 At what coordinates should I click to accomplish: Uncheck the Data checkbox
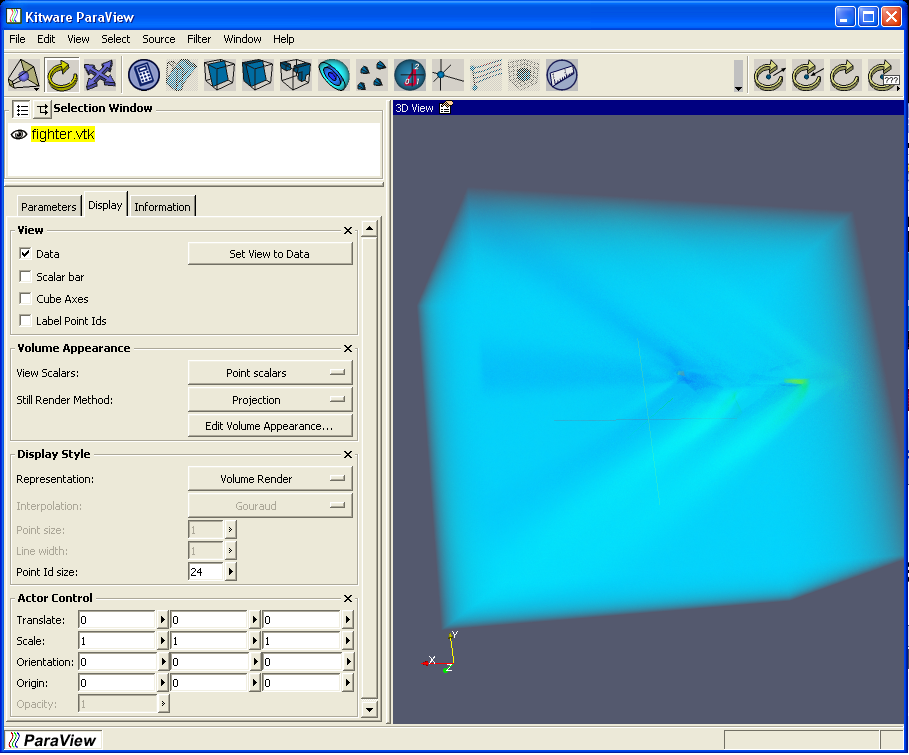(x=25, y=253)
